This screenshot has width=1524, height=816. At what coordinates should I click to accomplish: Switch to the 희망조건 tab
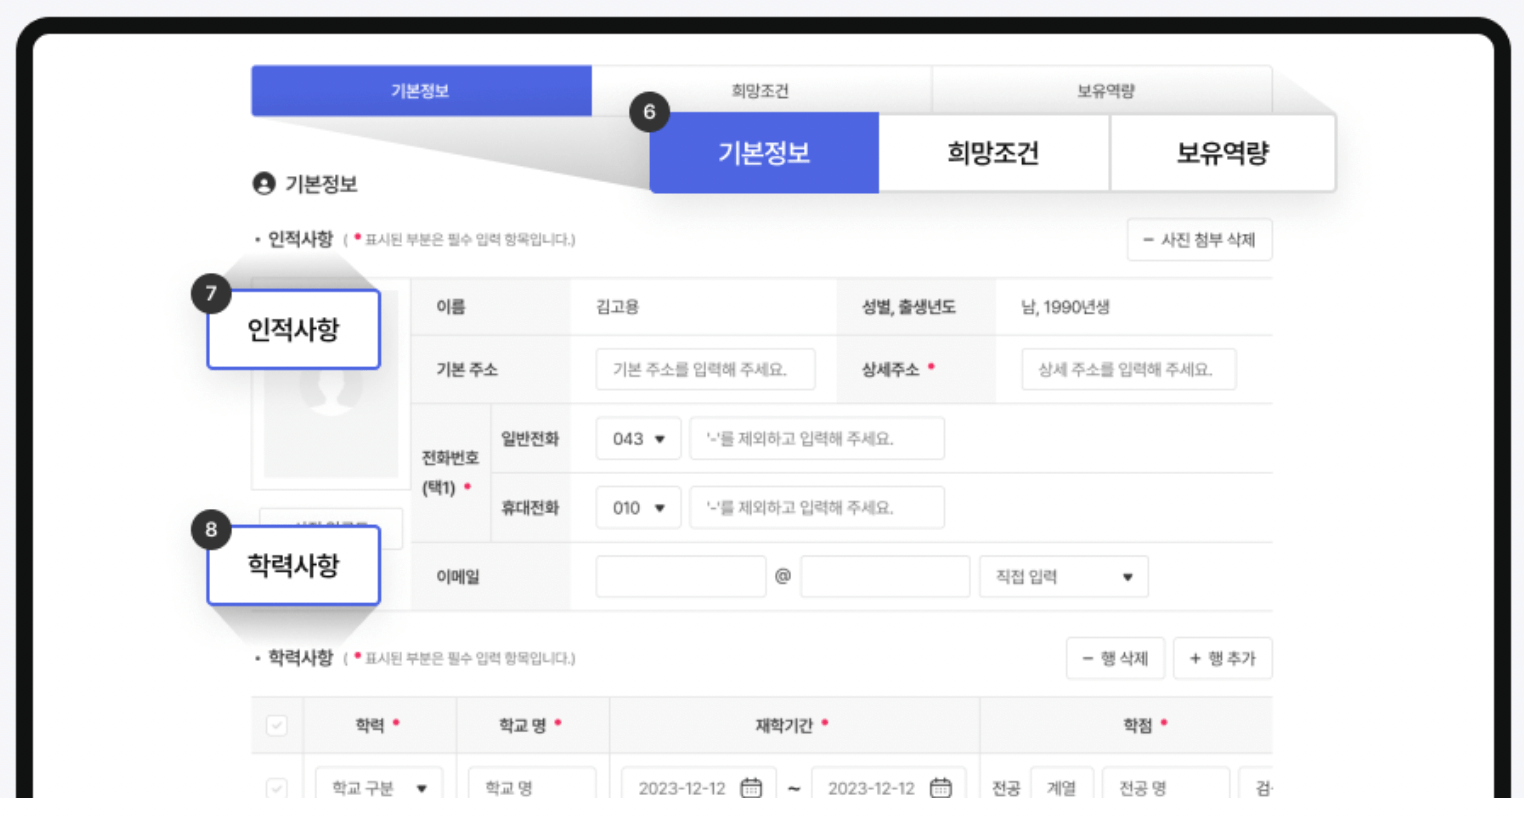point(994,153)
